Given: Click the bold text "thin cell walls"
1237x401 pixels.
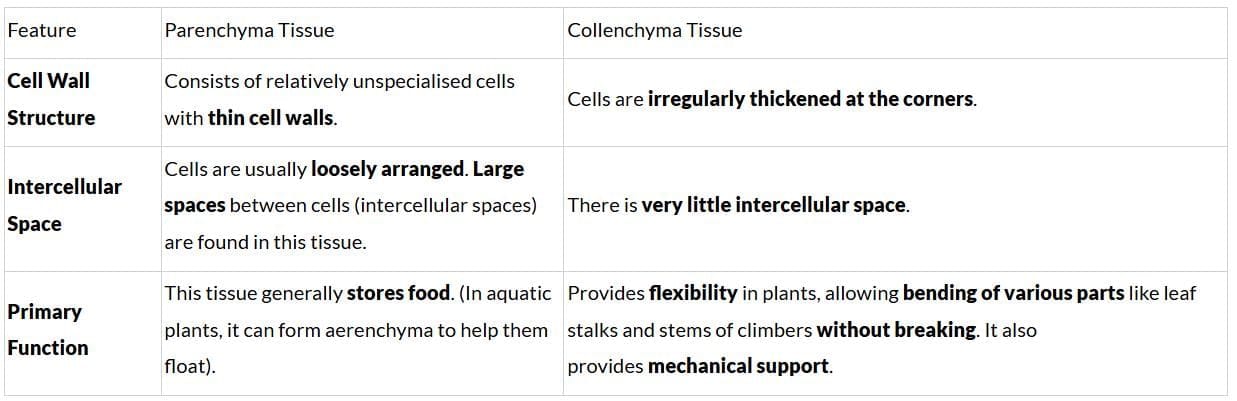Looking at the screenshot, I should coord(271,118).
